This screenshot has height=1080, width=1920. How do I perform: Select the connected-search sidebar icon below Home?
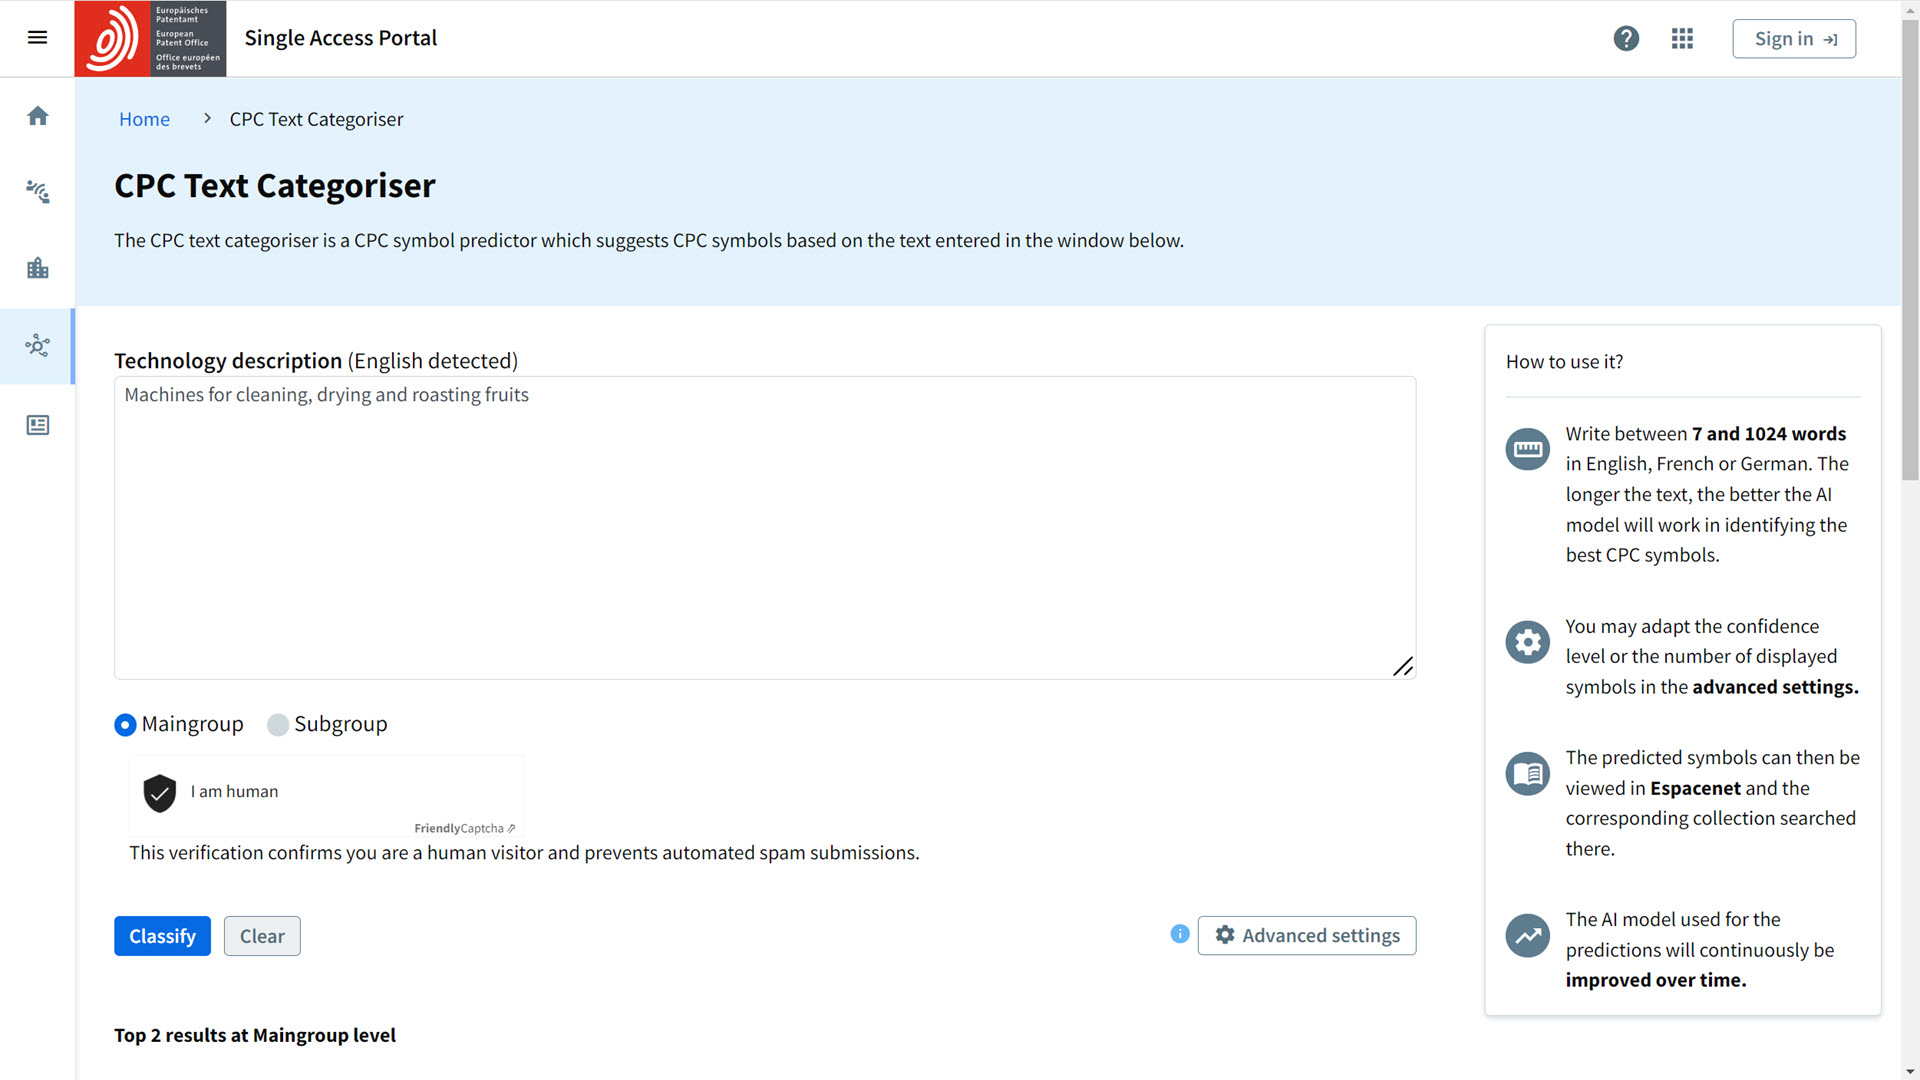(37, 191)
